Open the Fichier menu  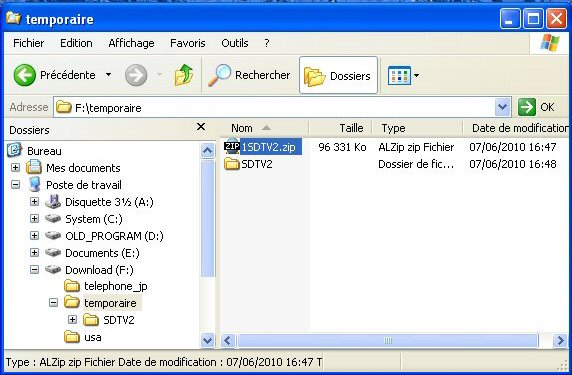28,43
